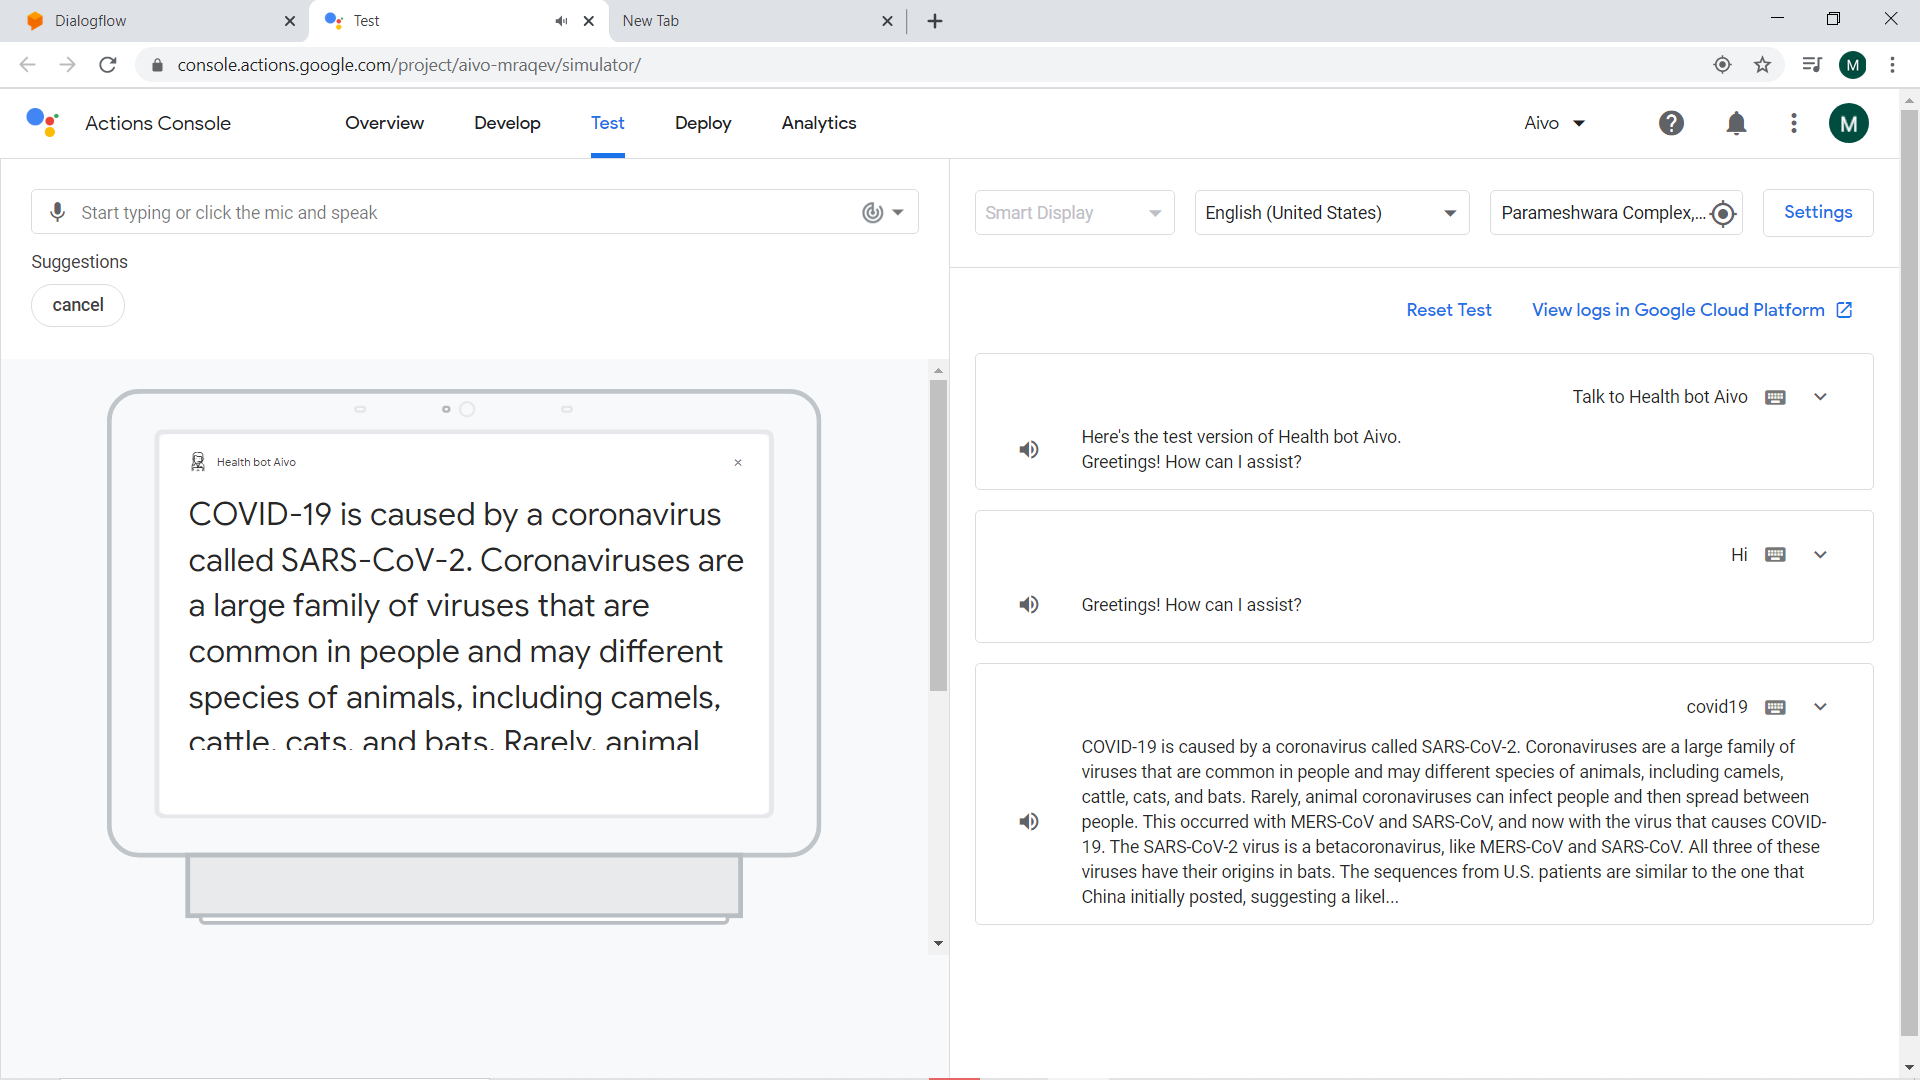Play audio for welcome greeting response
The height and width of the screenshot is (1080, 1920).
pyautogui.click(x=1029, y=450)
